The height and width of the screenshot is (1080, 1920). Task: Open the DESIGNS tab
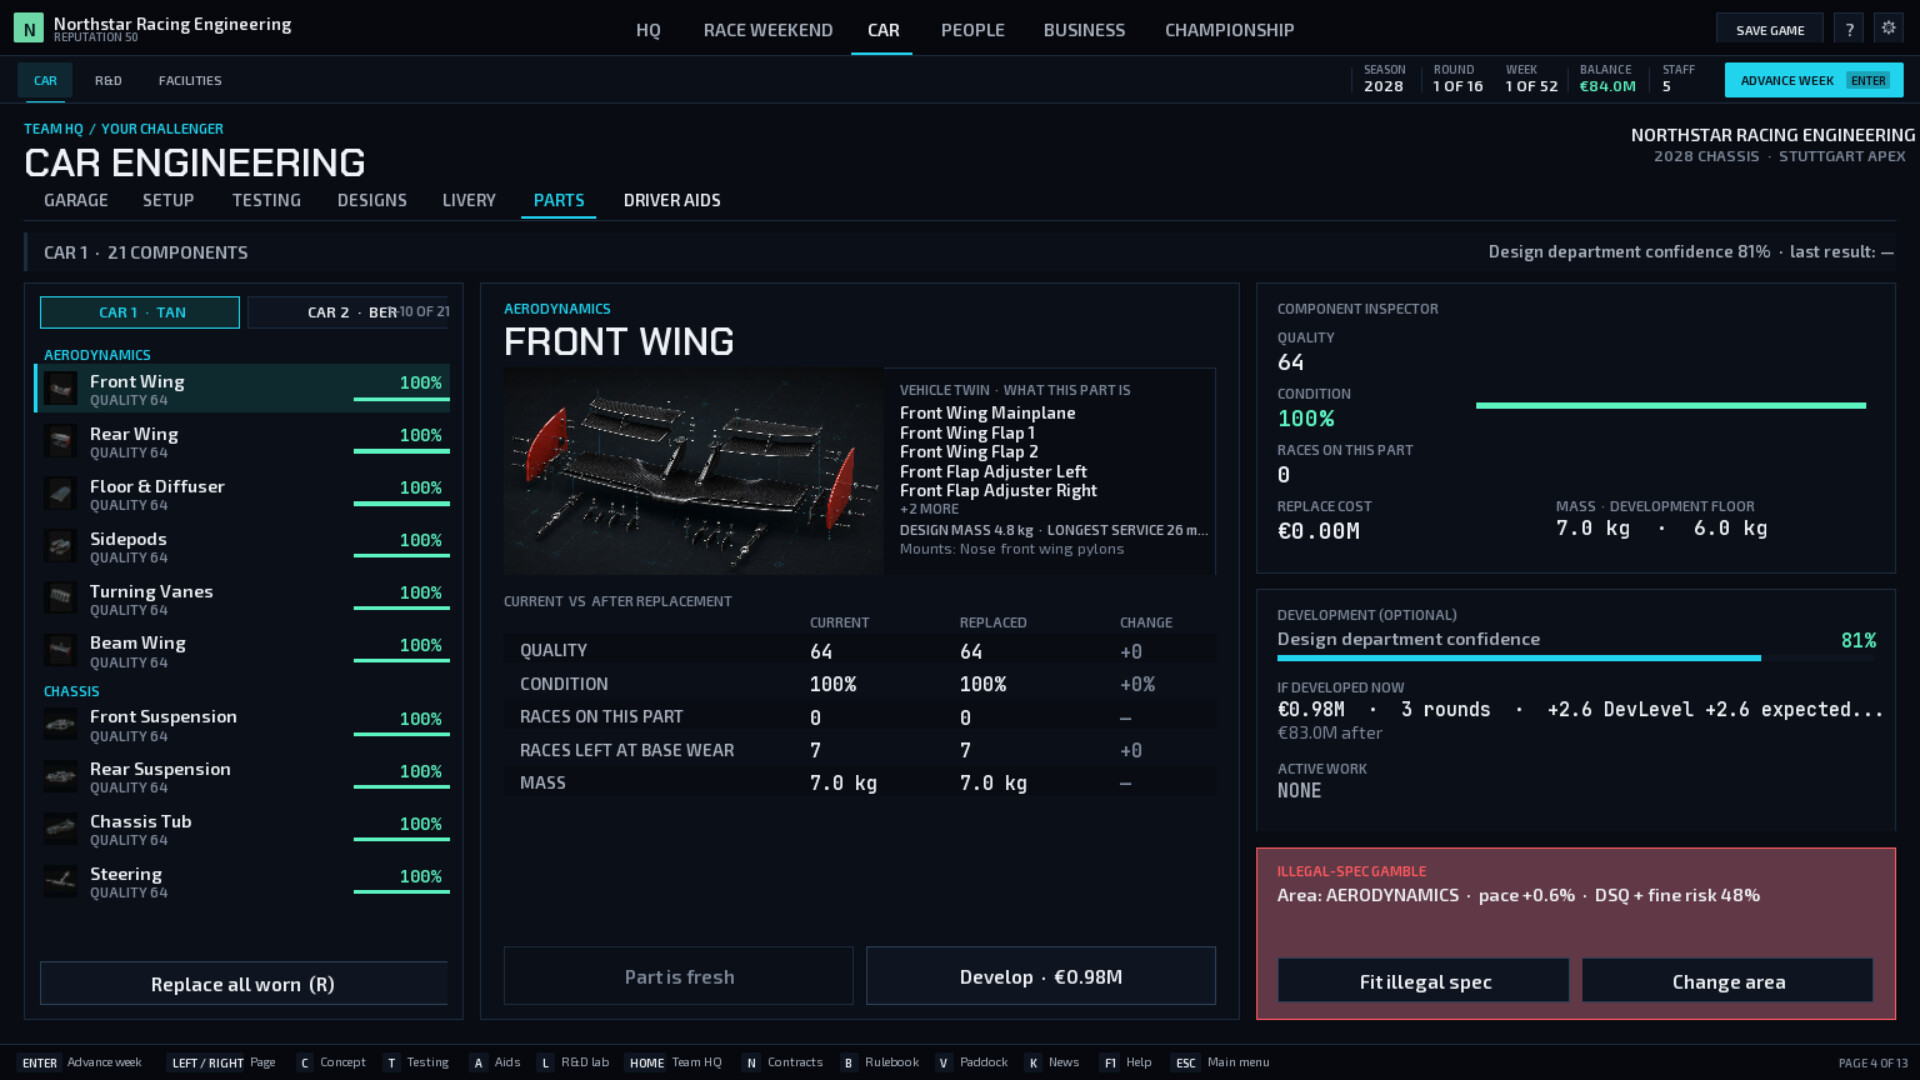pos(372,200)
